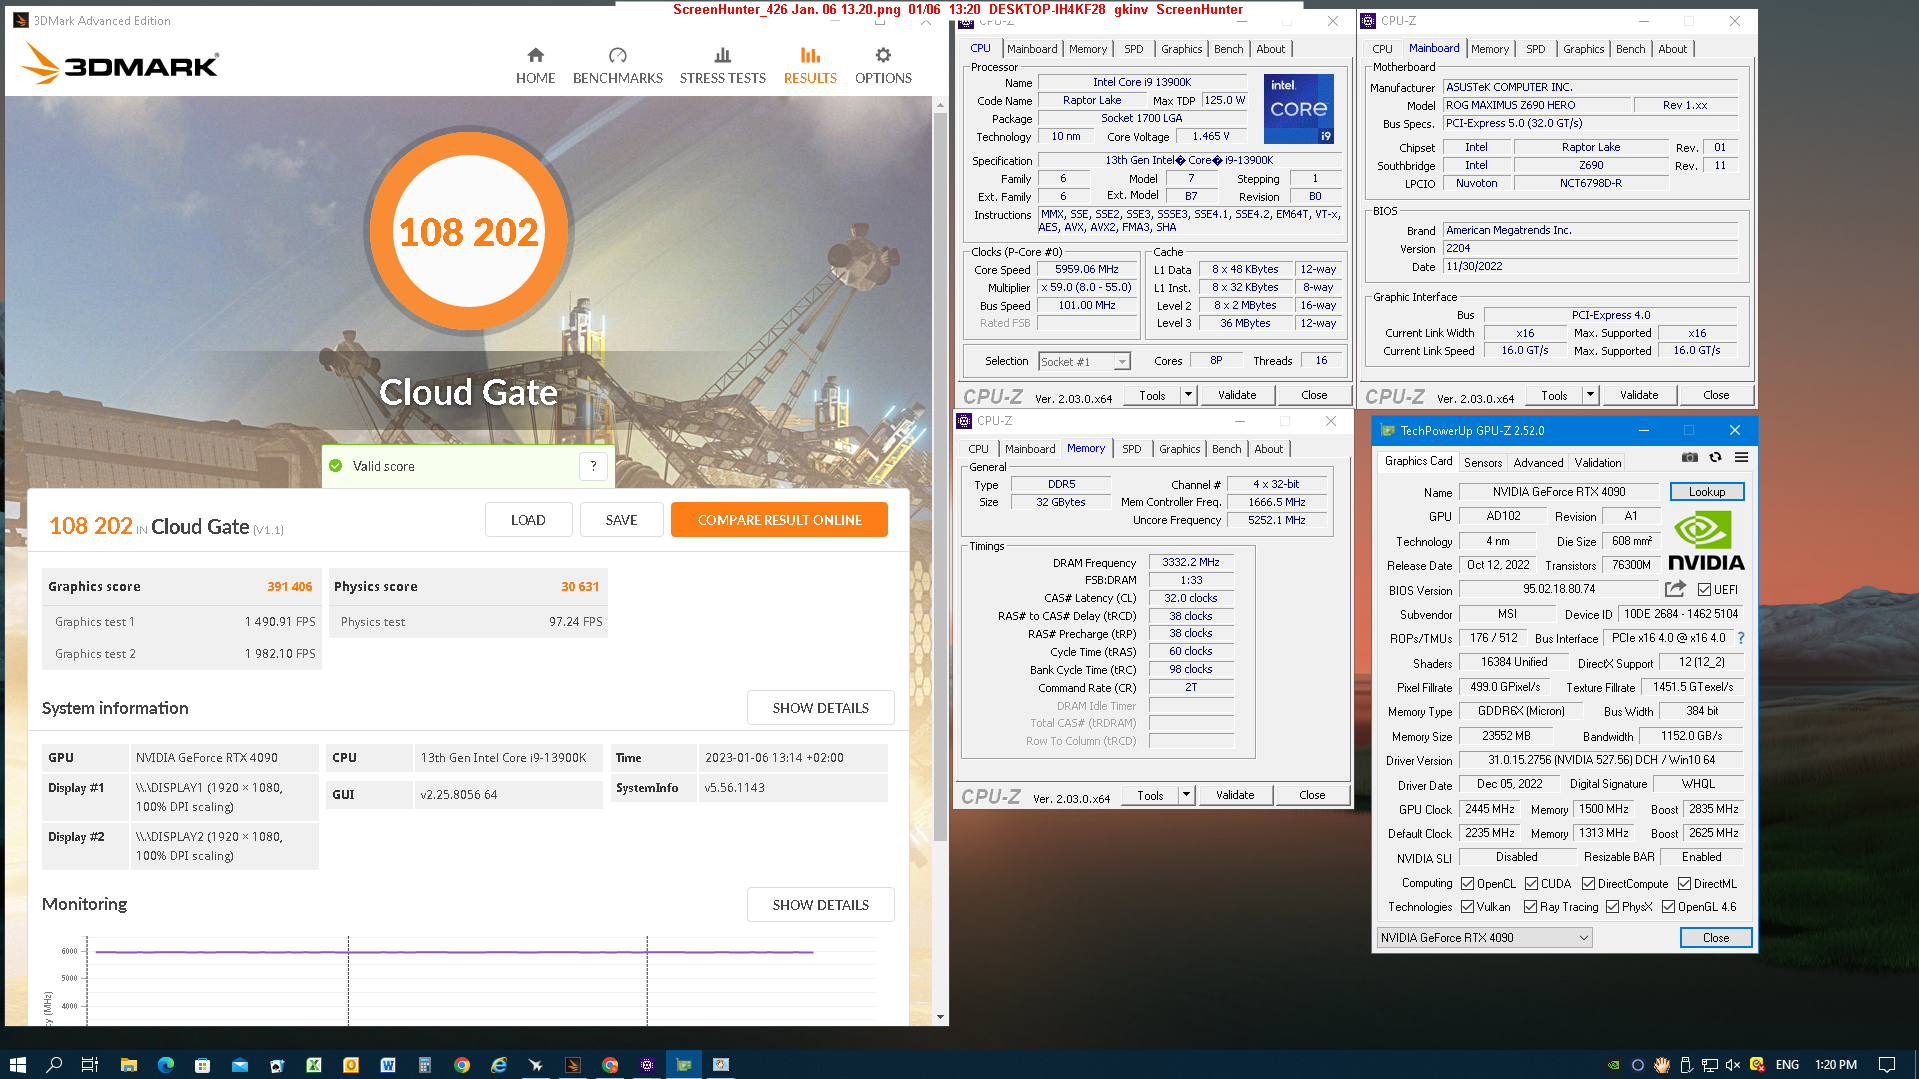Screen dimensions: 1919x1079
Task: Click GPU-Z refresh icon
Action: [x=1715, y=458]
